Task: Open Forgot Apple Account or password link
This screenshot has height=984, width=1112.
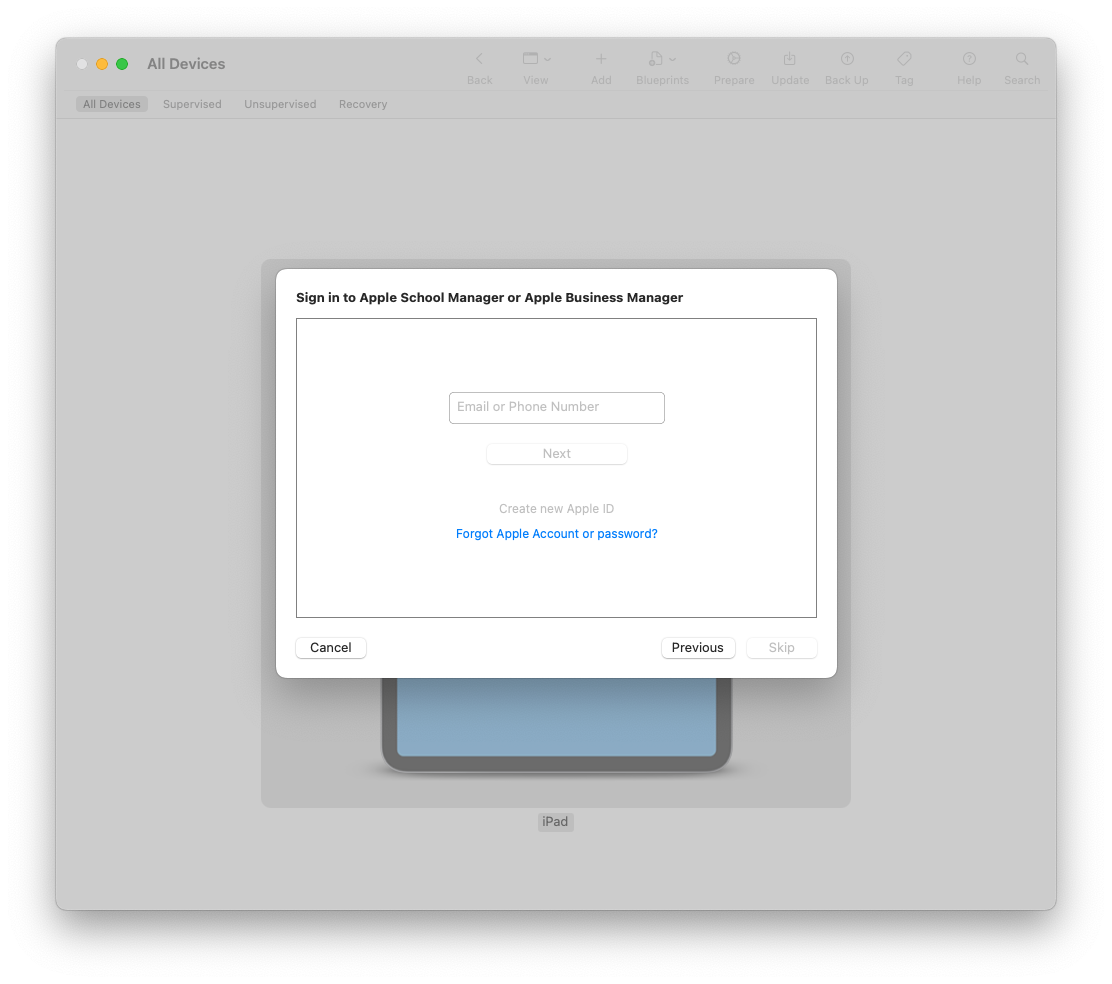Action: [x=557, y=534]
